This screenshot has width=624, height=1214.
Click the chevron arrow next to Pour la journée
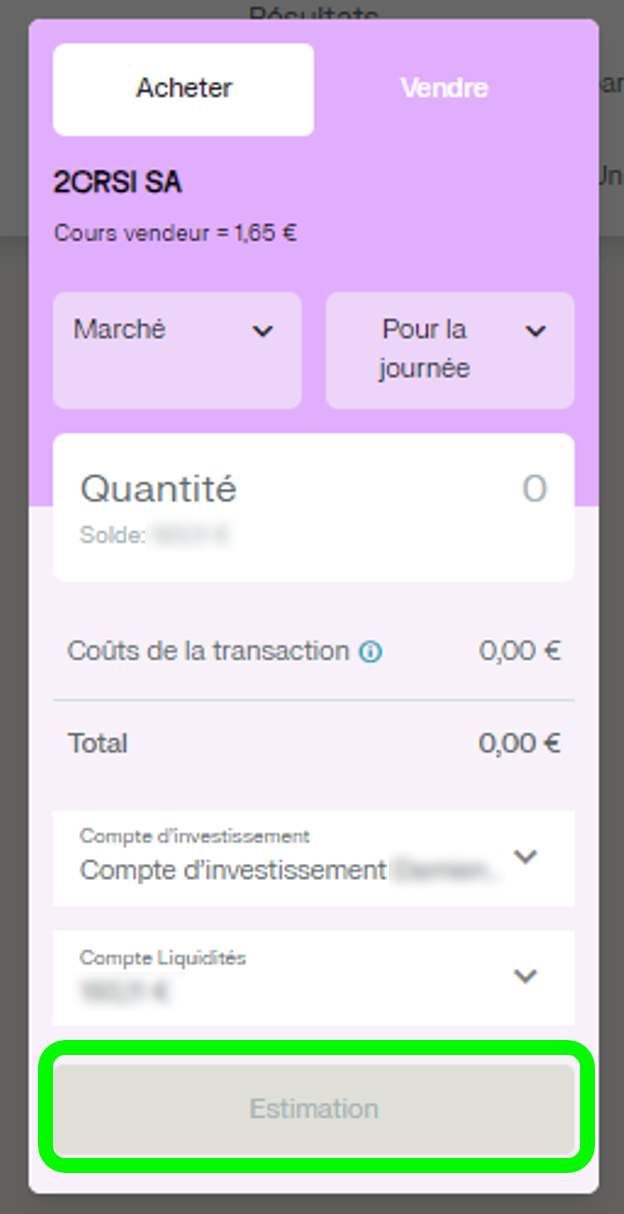(x=536, y=331)
